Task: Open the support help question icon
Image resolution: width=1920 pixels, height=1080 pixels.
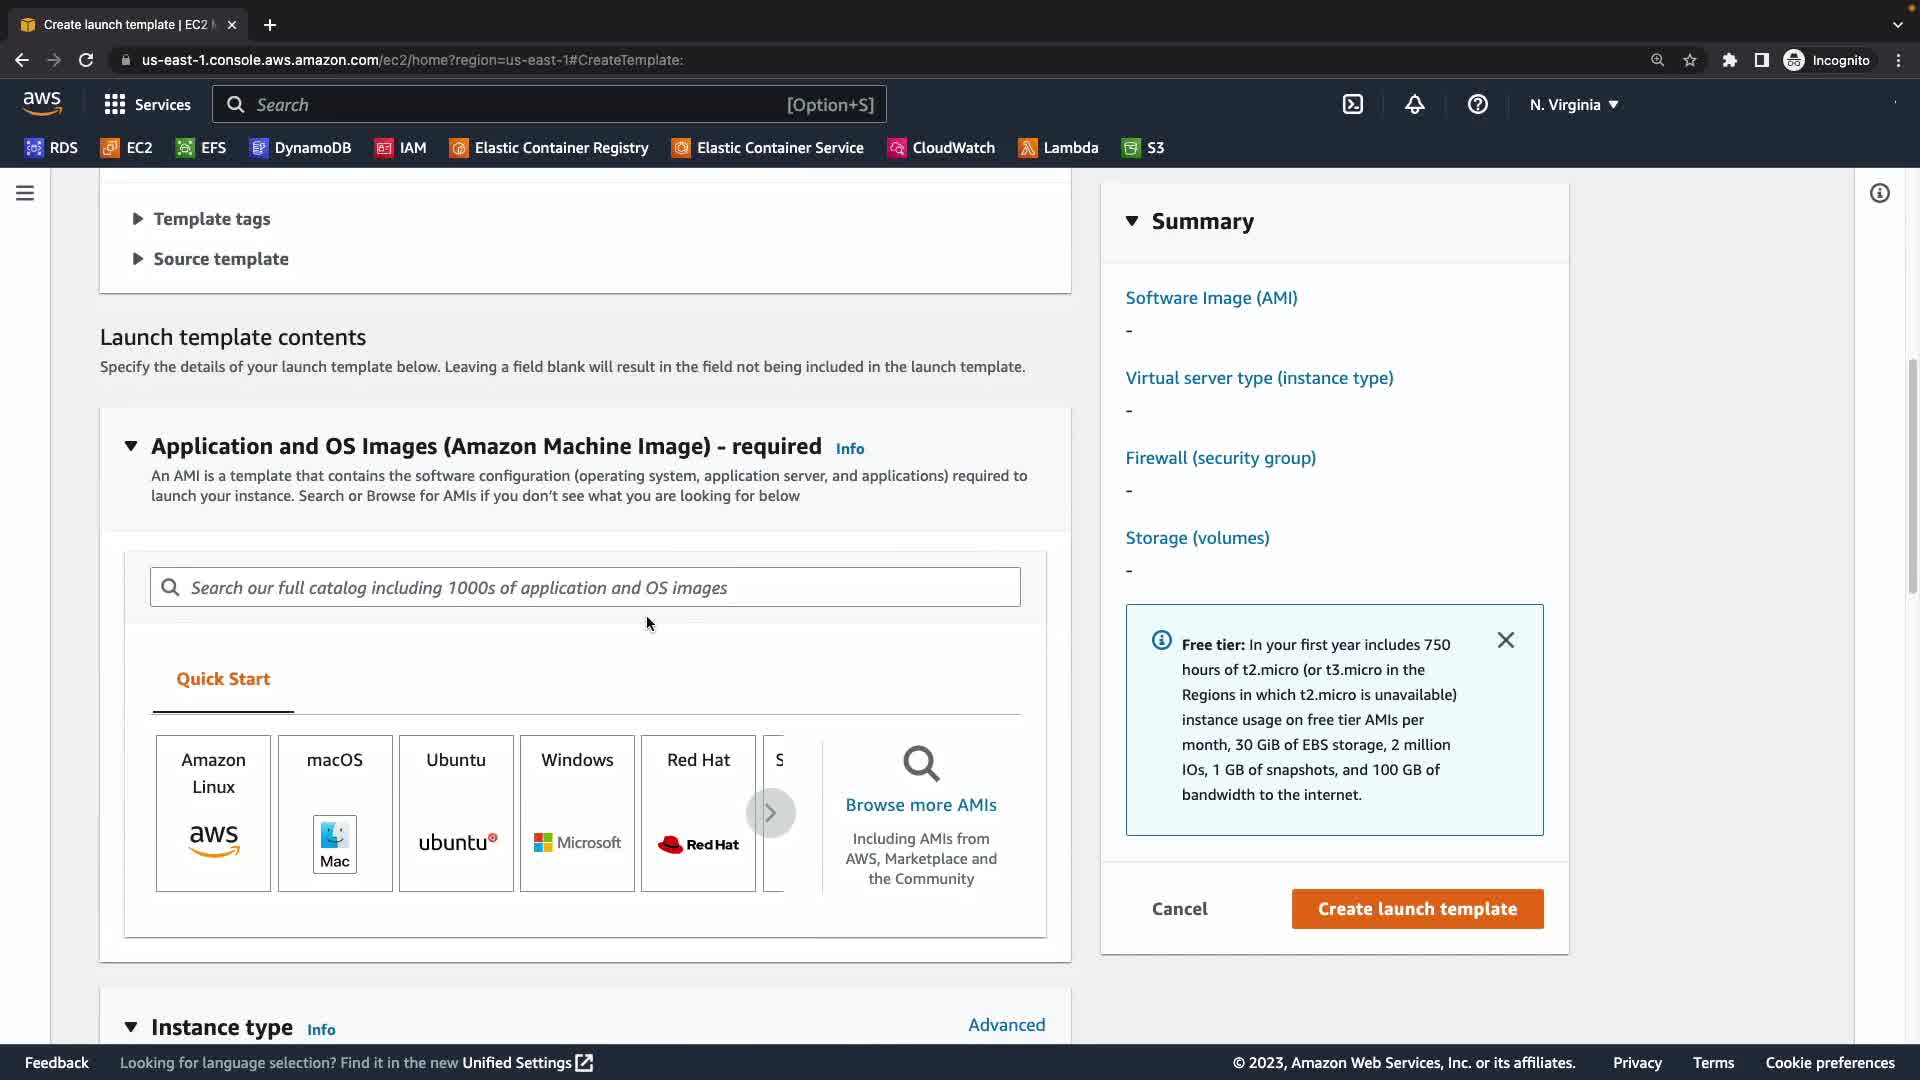Action: (x=1477, y=104)
